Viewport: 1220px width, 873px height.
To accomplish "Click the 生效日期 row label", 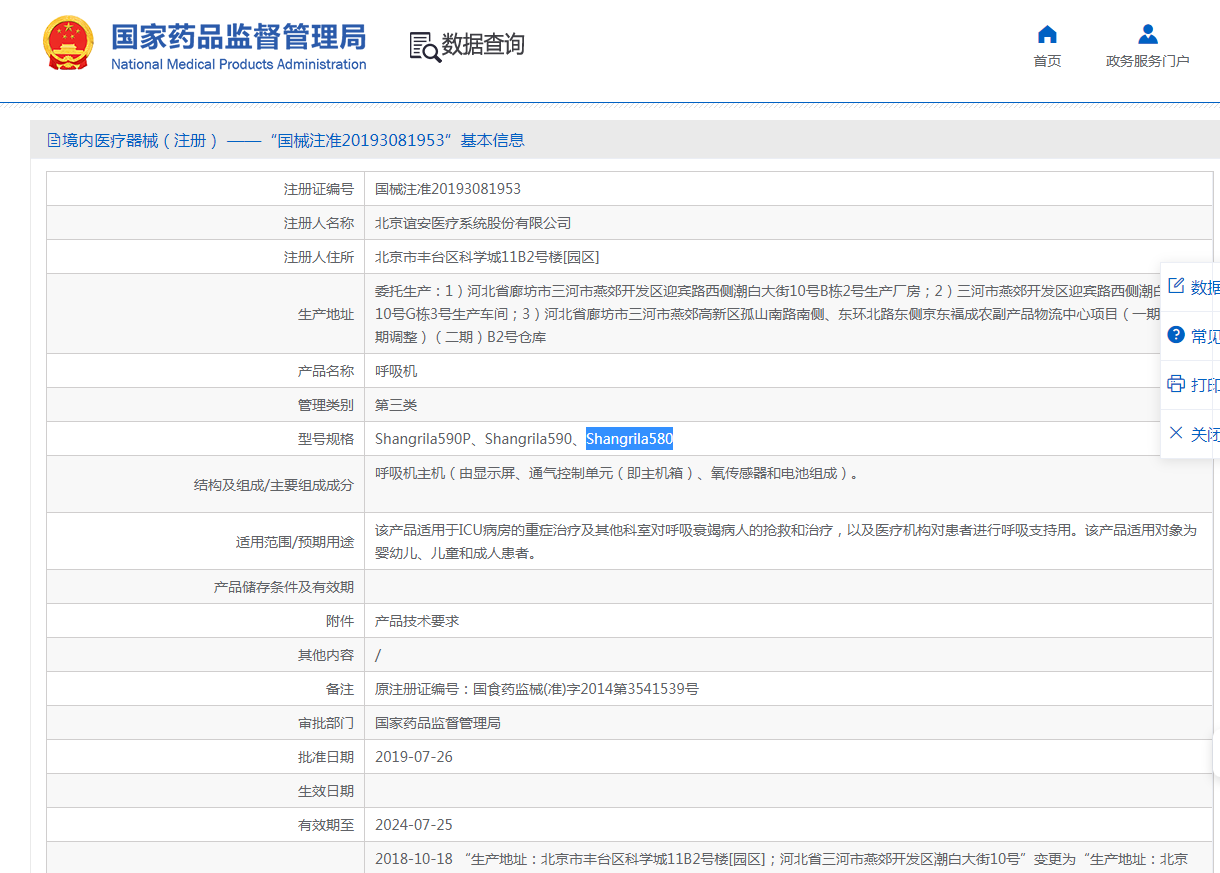I will (x=326, y=791).
